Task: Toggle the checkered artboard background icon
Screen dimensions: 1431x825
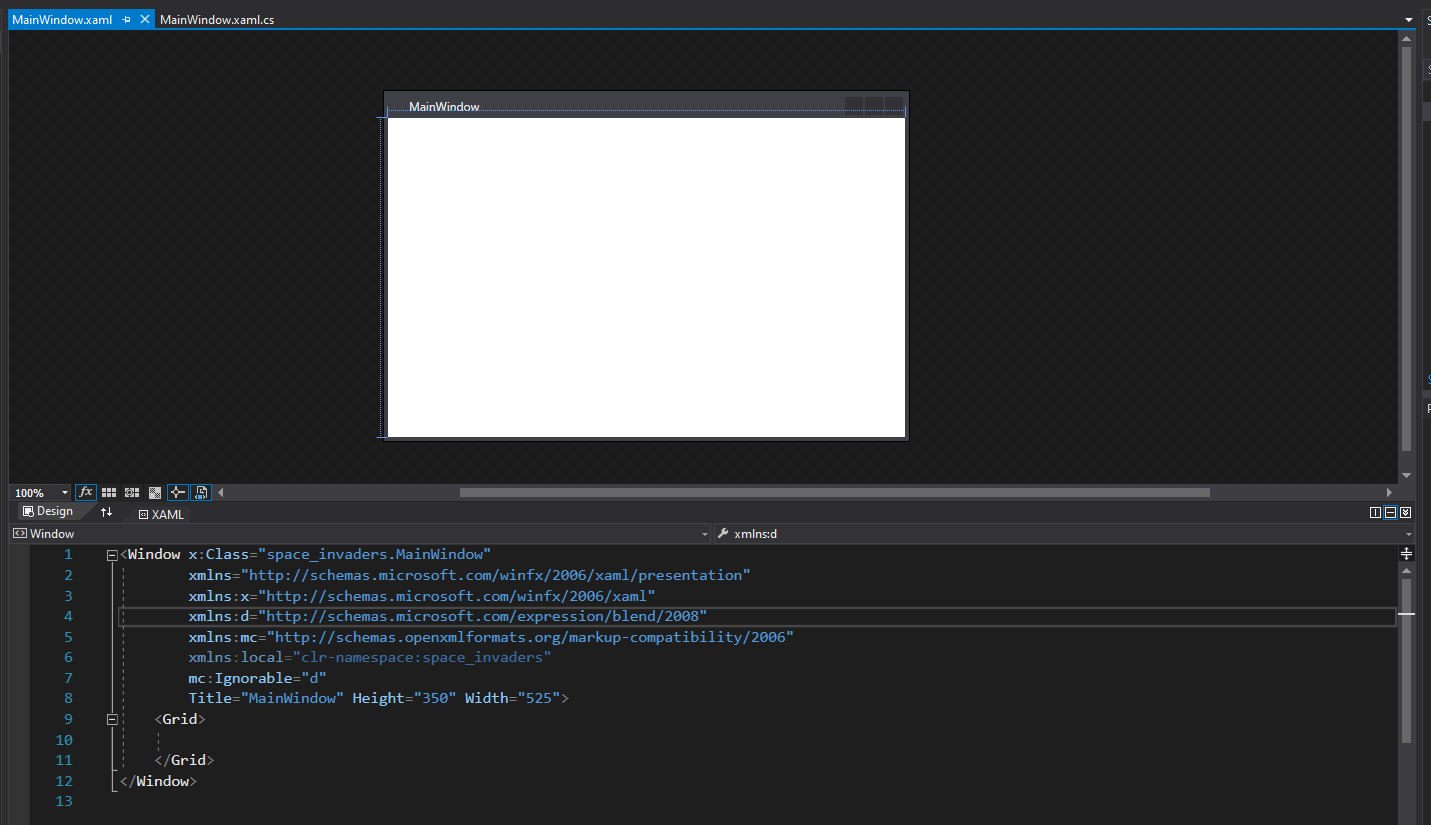Action: pyautogui.click(x=154, y=492)
